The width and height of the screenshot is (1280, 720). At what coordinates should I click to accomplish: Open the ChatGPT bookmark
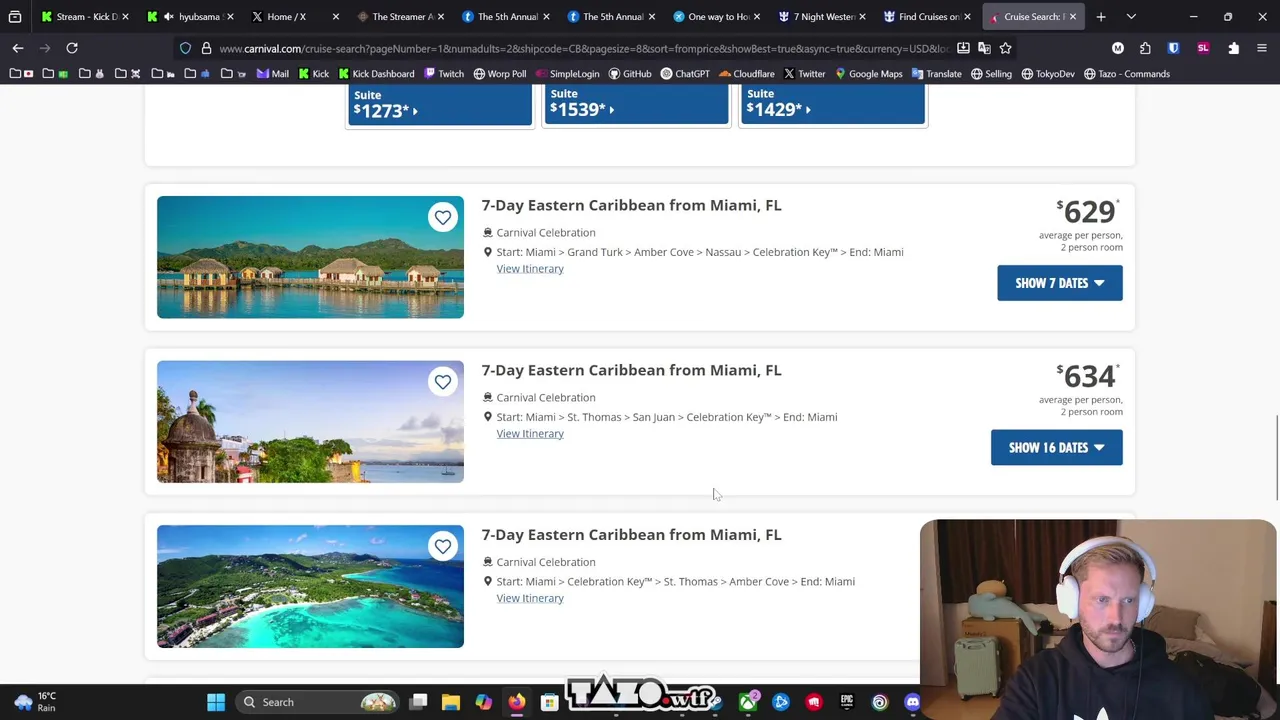684,74
